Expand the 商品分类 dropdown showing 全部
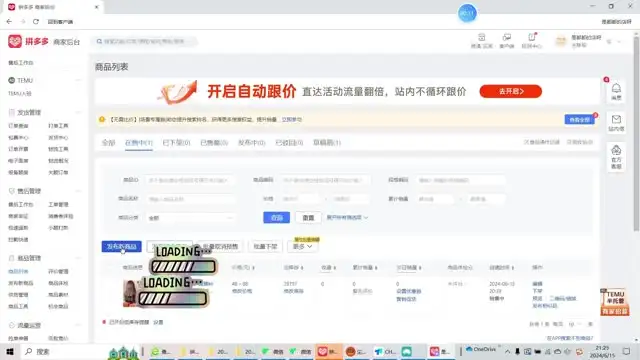The width and height of the screenshot is (640, 360). point(191,218)
